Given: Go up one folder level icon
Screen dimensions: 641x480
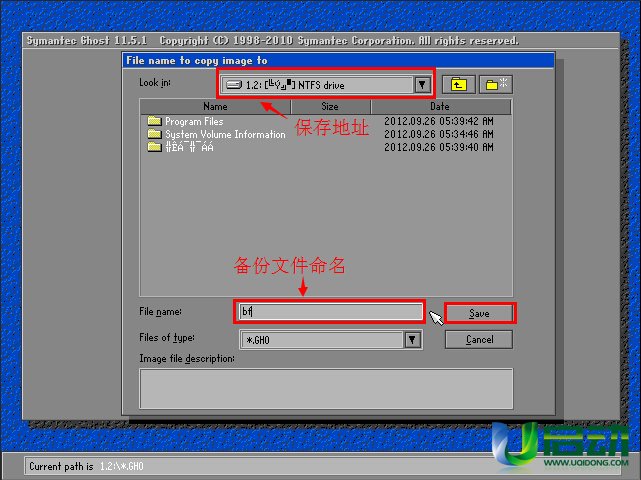Looking at the screenshot, I should coord(458,85).
